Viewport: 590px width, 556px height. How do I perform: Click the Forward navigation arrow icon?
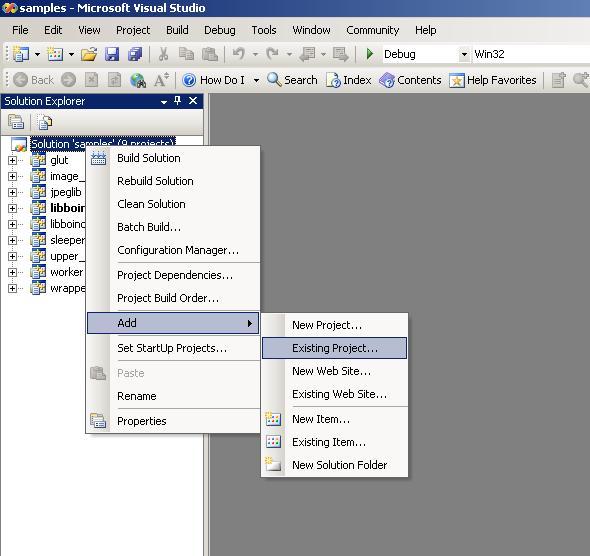tap(68, 80)
